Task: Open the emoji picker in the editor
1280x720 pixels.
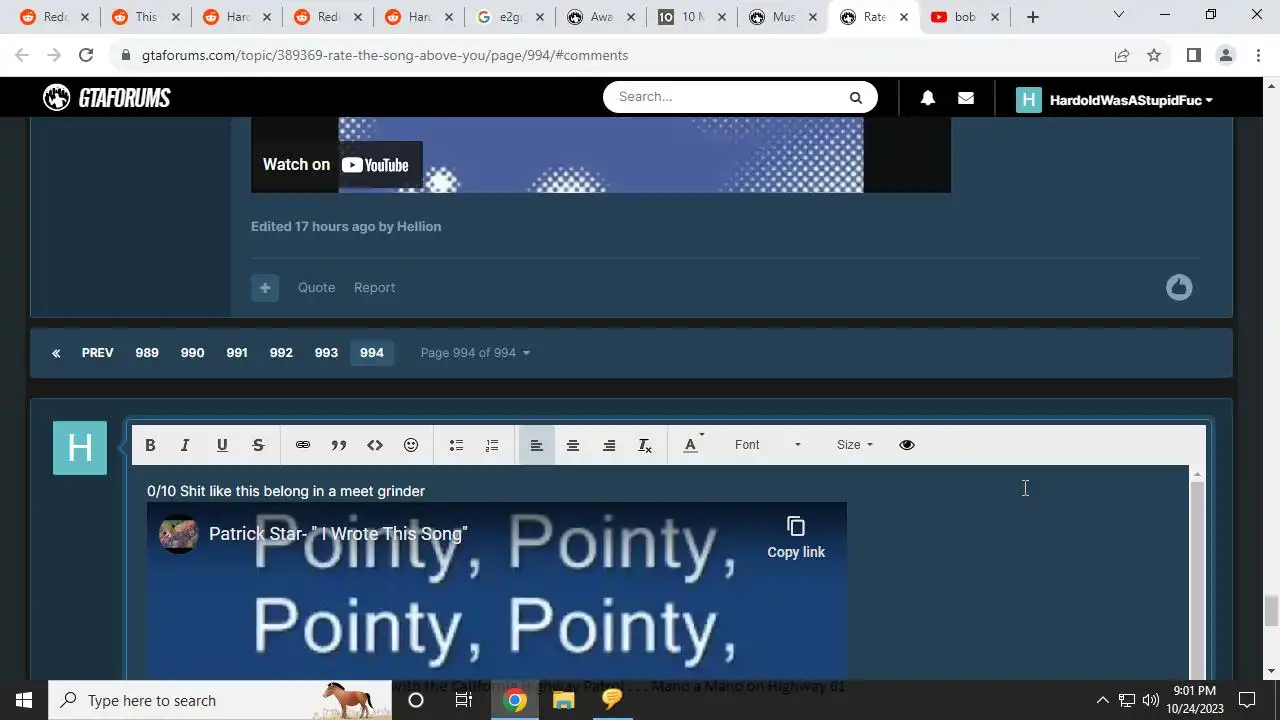Action: coord(411,445)
